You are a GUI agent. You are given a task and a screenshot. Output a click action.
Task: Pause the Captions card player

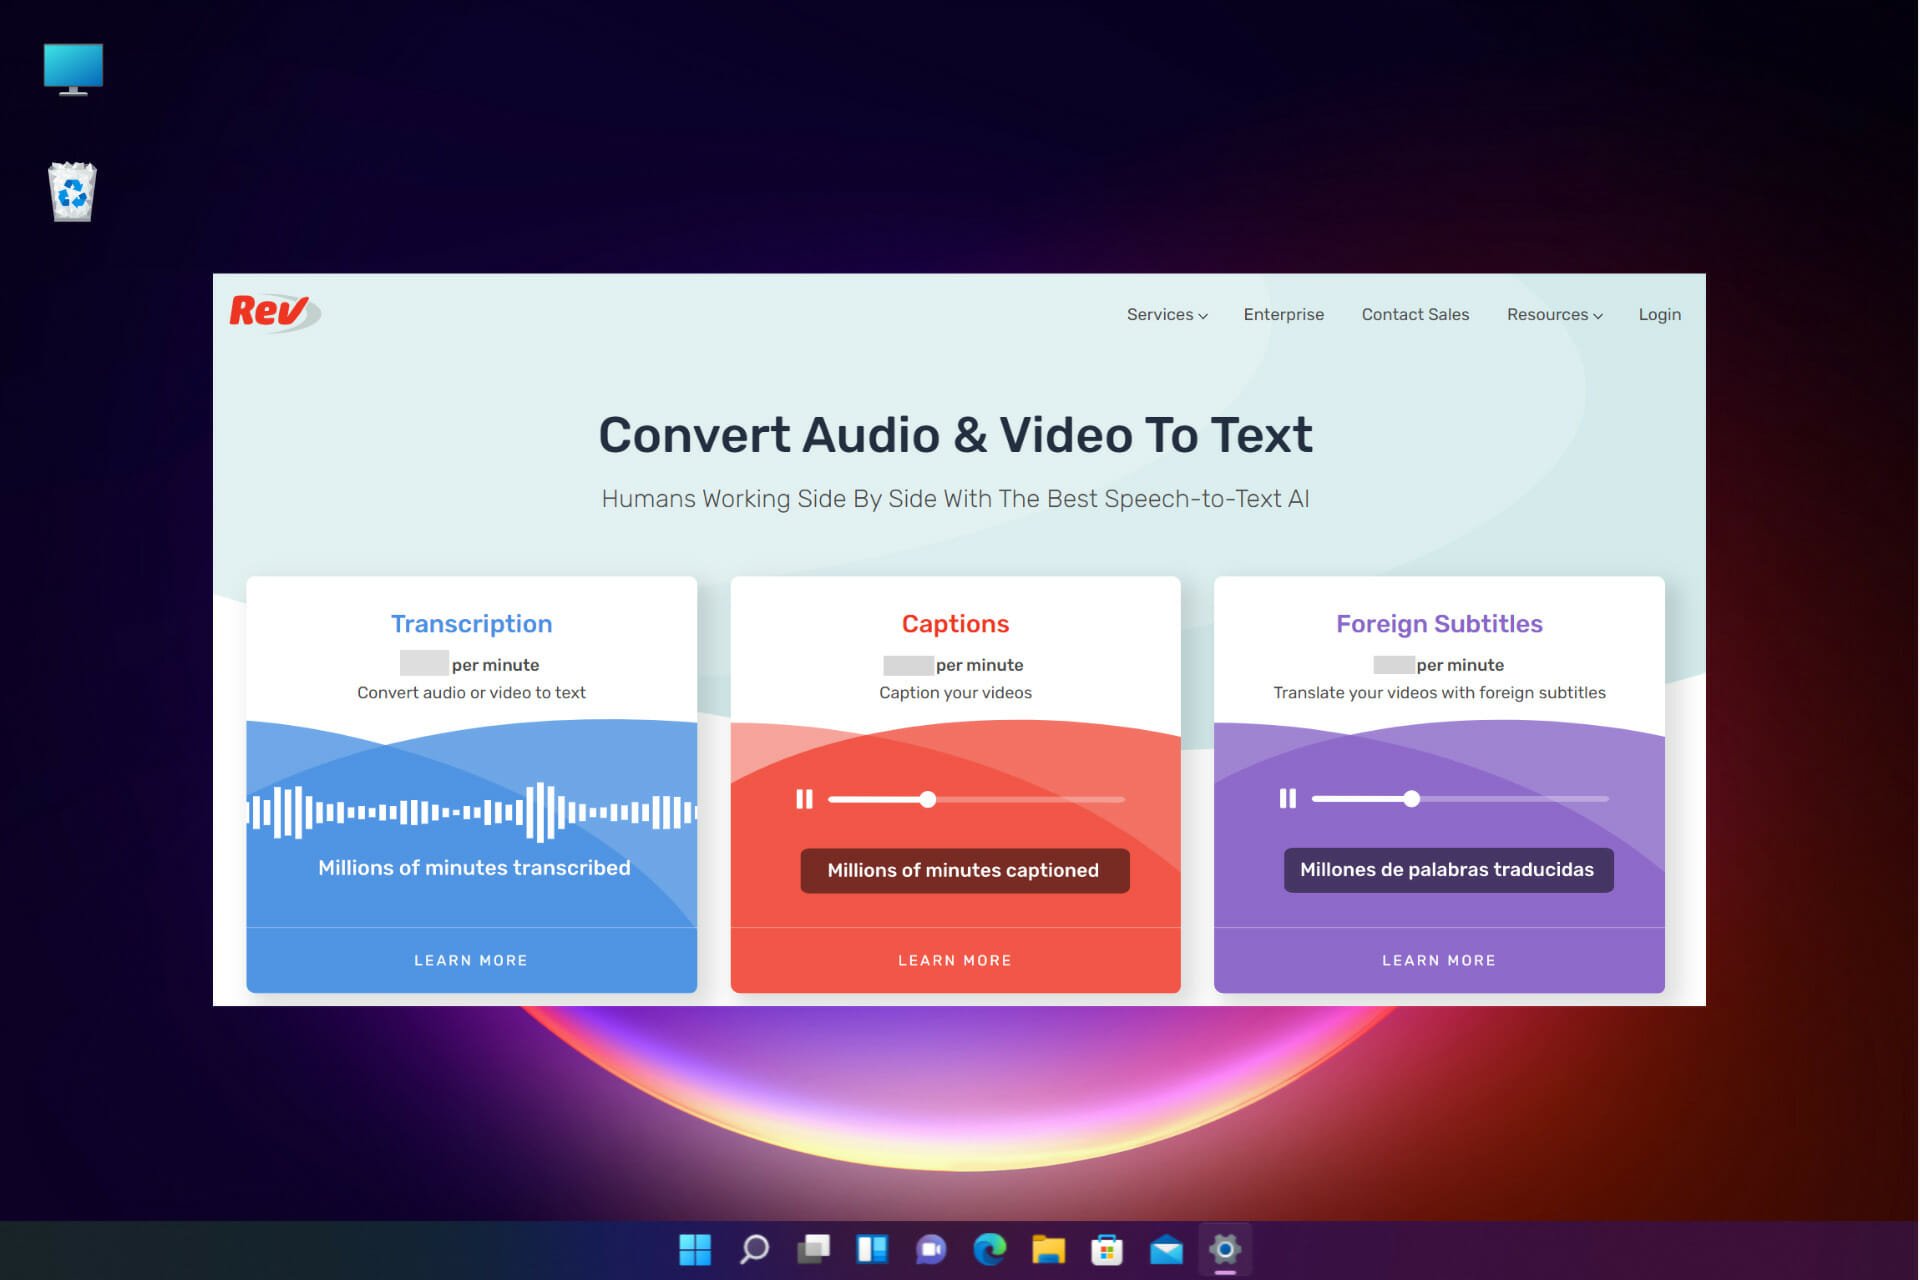(x=804, y=799)
